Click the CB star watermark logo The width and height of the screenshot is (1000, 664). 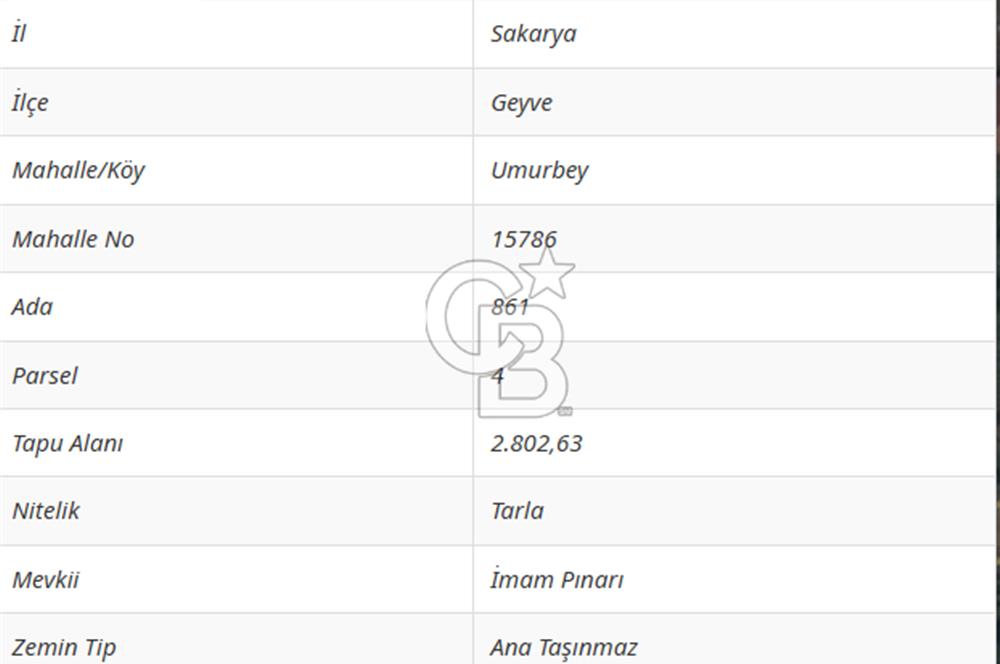click(500, 335)
